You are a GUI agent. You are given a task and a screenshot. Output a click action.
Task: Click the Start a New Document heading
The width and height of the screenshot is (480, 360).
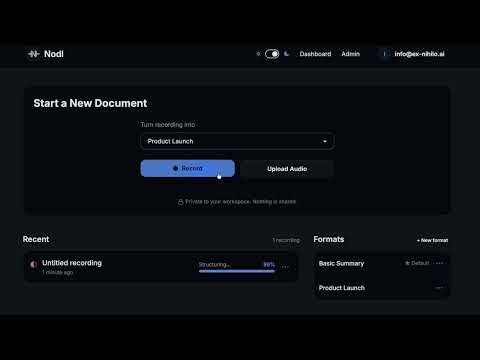pyautogui.click(x=90, y=103)
